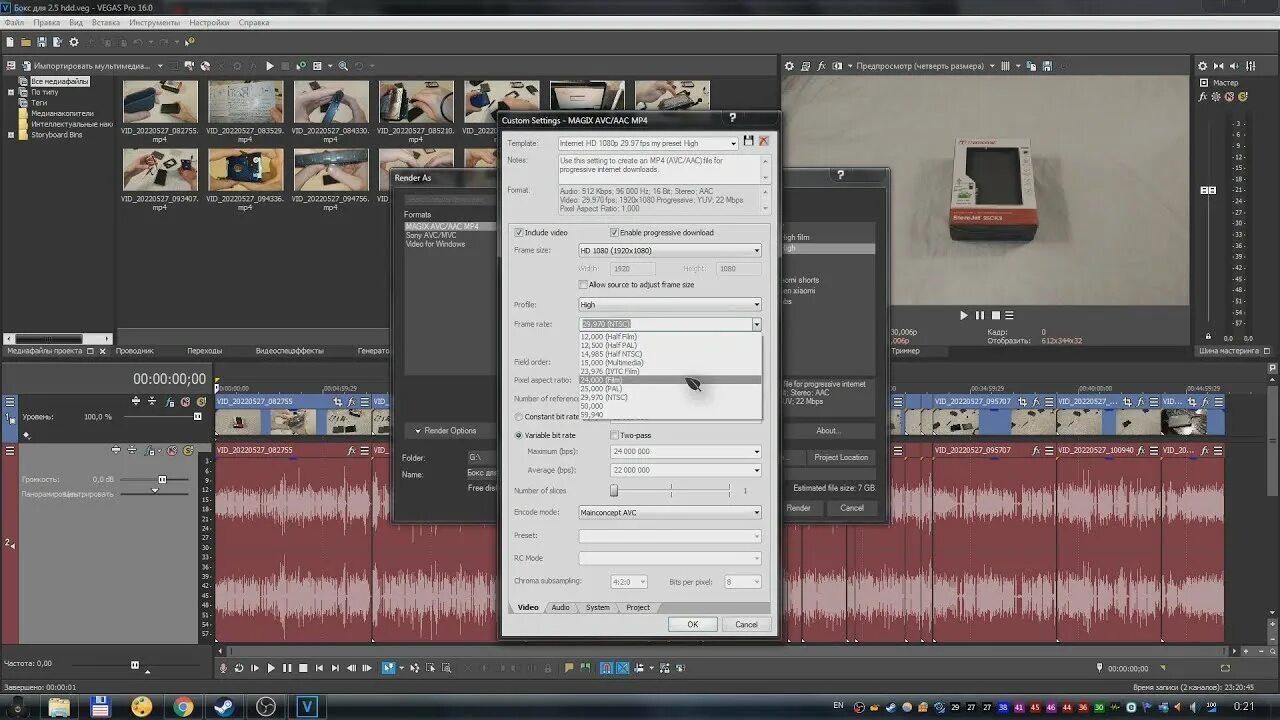Play the timeline from the transport bar
Screen dimensions: 1280x720
tap(271, 668)
